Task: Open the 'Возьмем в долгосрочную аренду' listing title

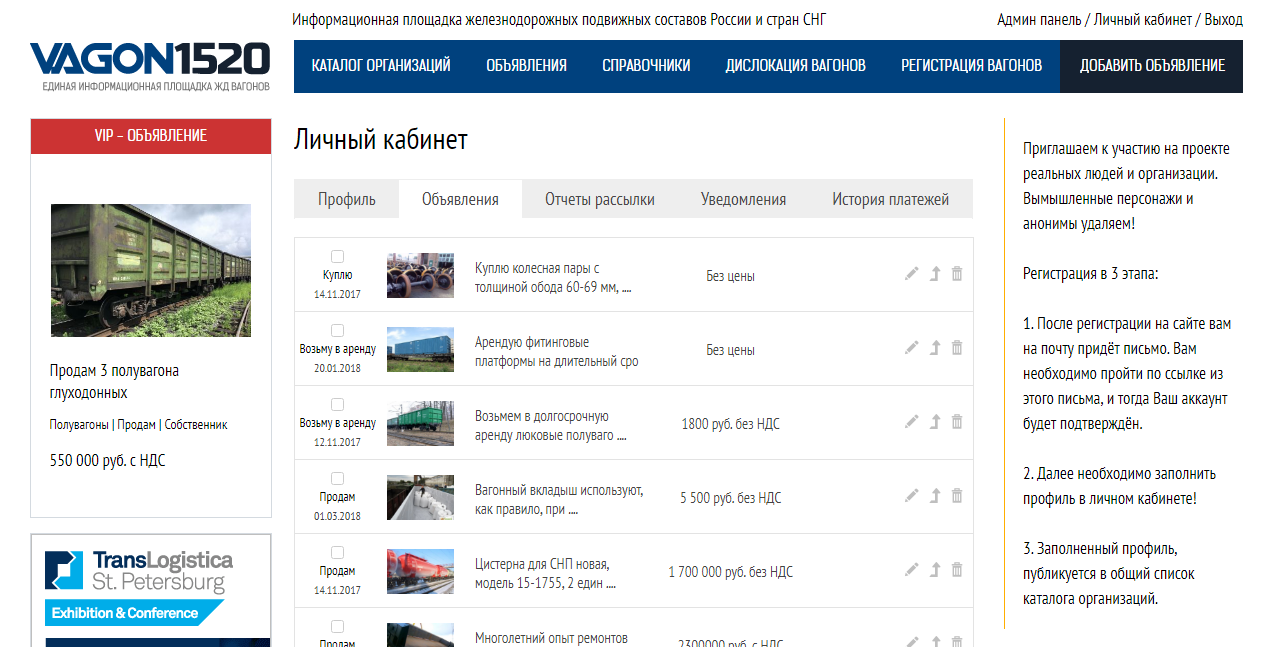Action: pyautogui.click(x=550, y=426)
